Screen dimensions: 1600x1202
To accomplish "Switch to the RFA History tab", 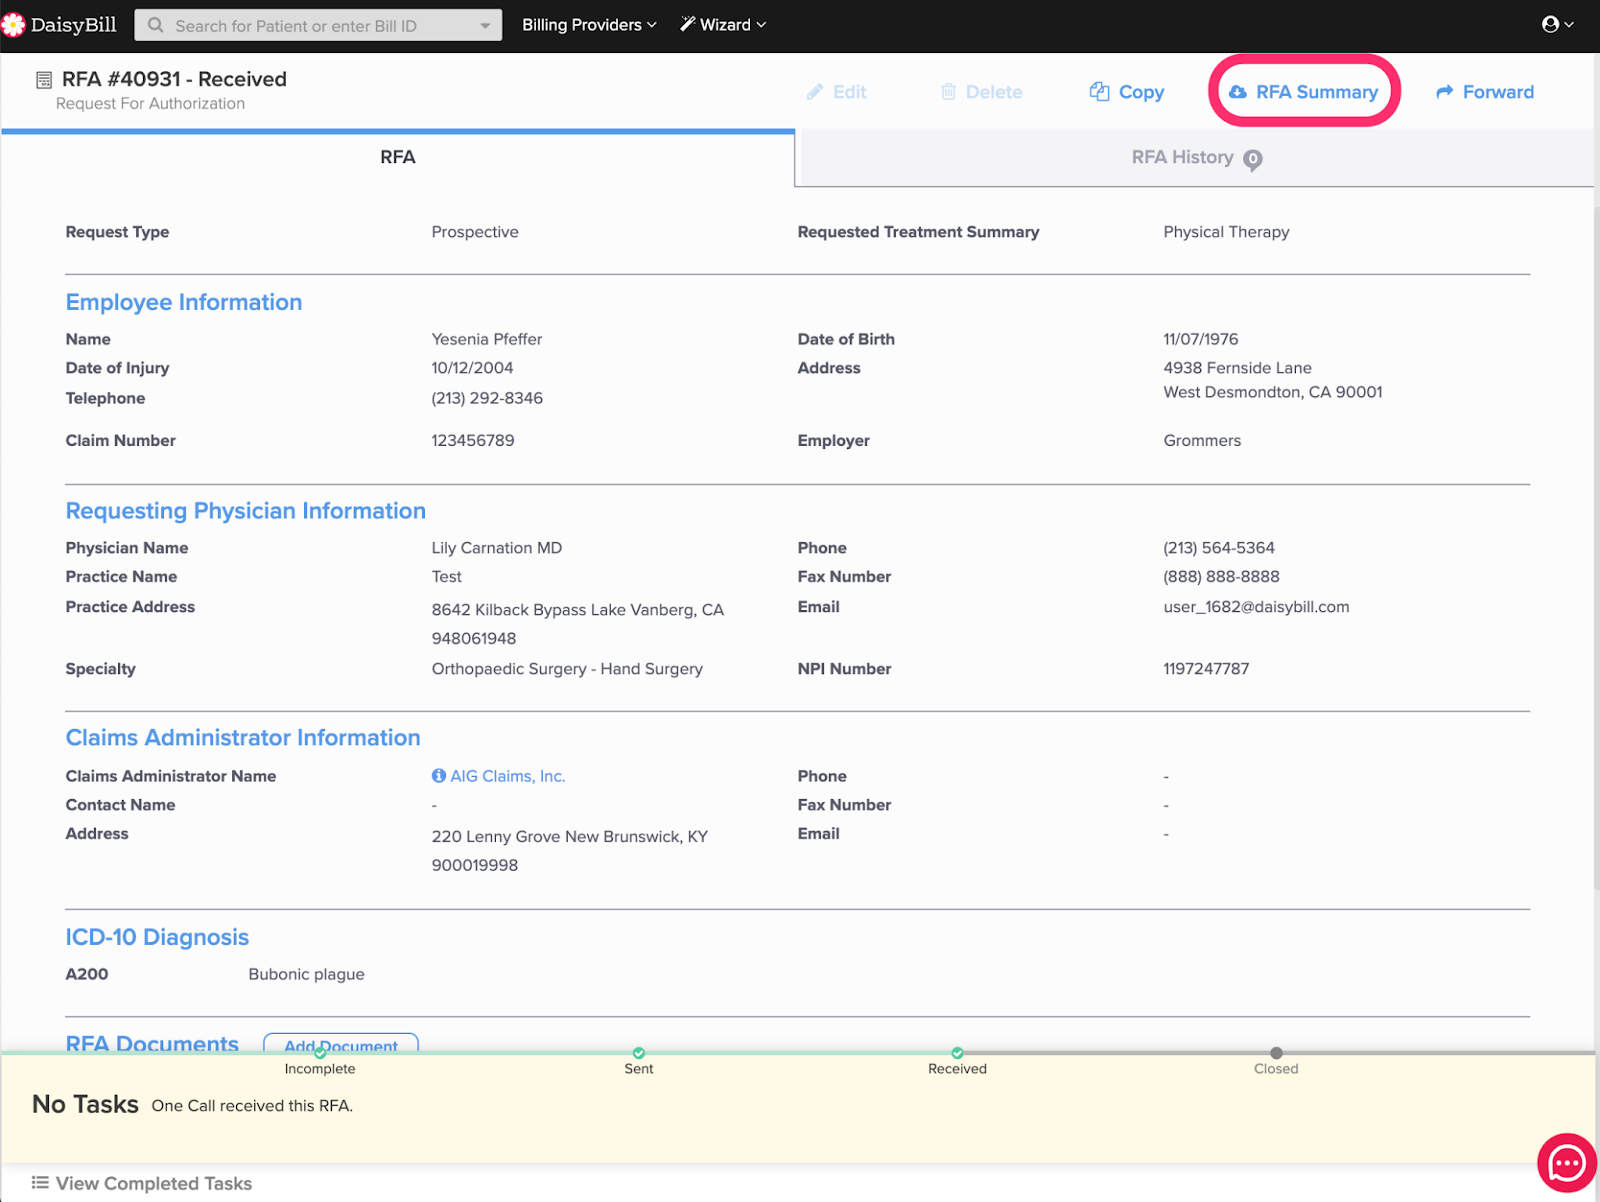I will 1197,158.
